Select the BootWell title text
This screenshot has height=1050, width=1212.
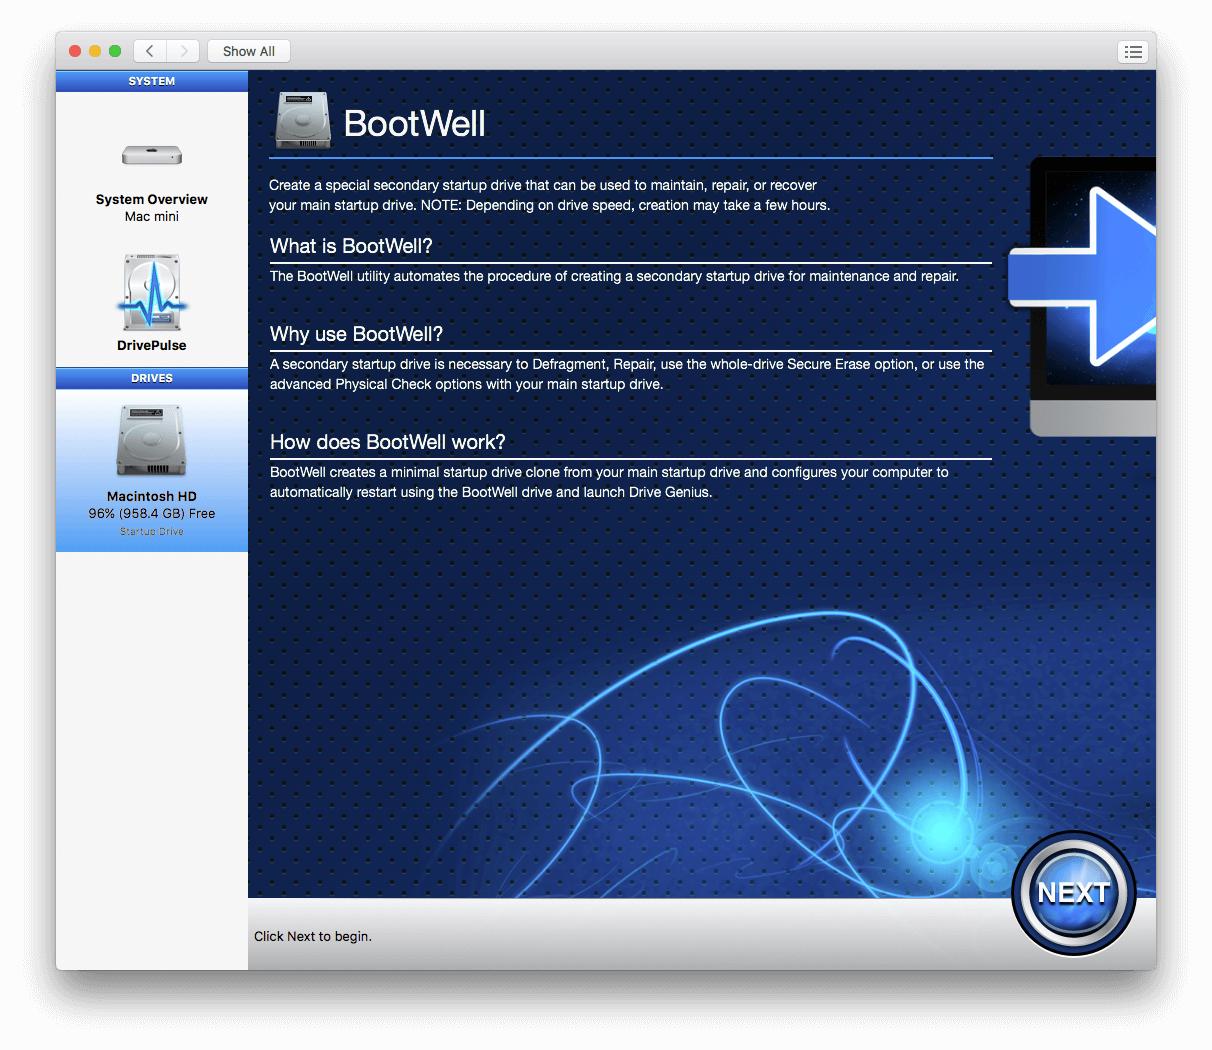pos(414,123)
